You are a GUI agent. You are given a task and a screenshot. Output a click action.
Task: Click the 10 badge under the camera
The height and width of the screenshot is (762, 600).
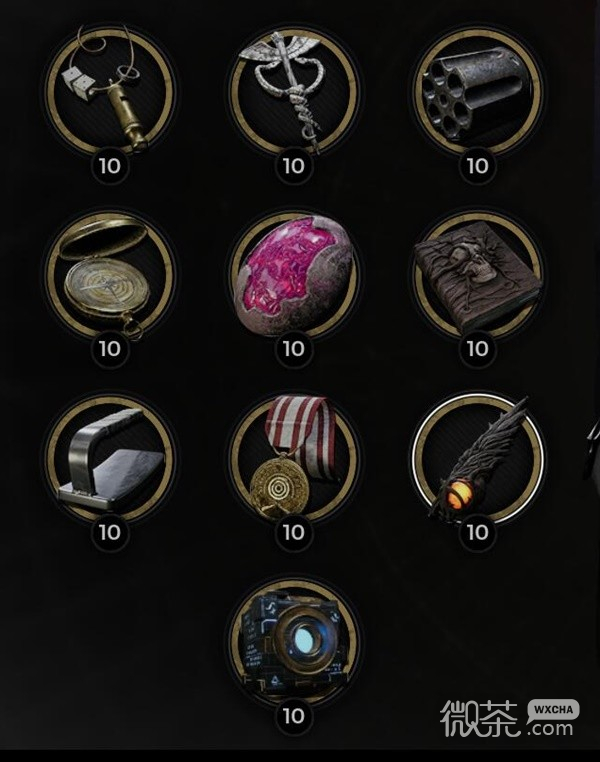[x=294, y=716]
